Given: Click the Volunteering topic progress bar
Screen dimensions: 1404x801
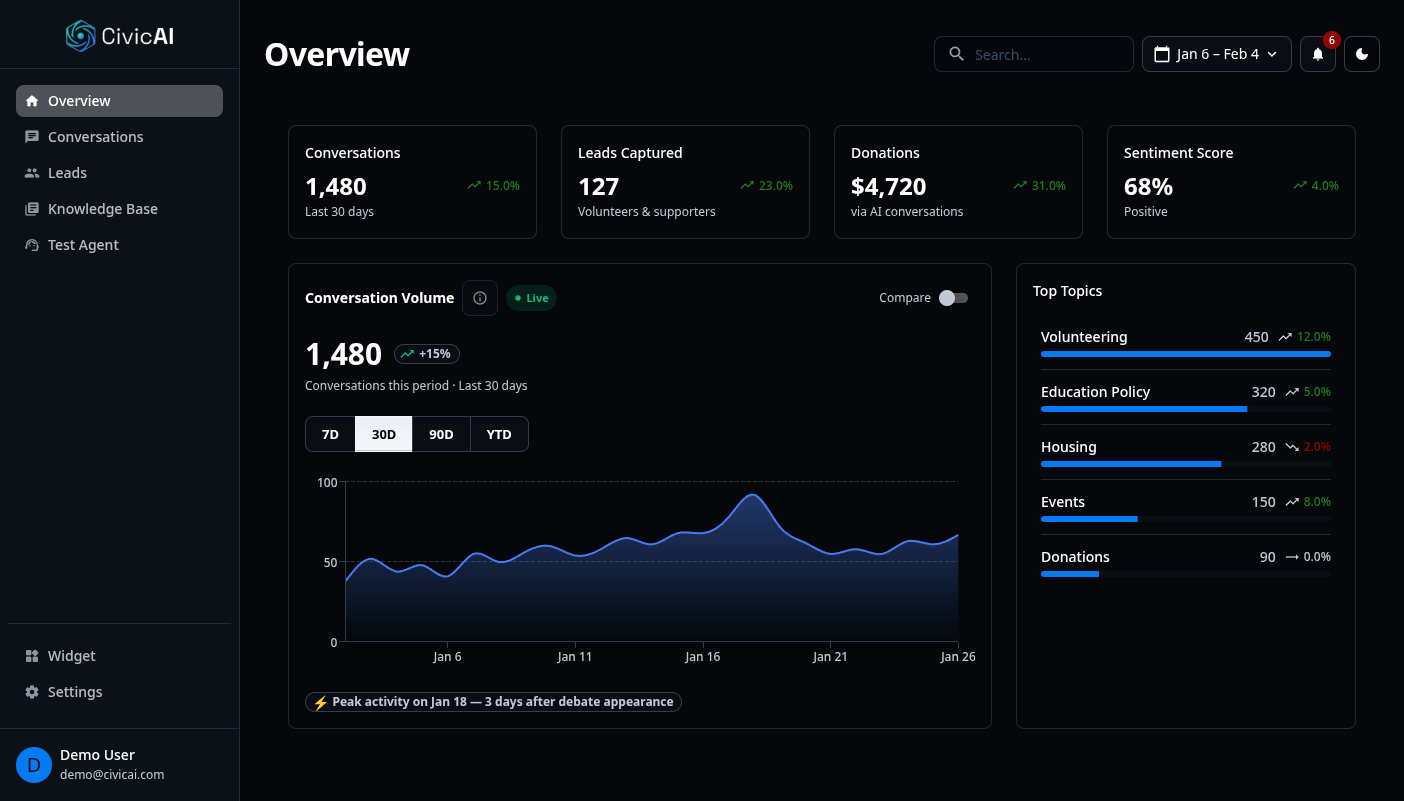Looking at the screenshot, I should [x=1185, y=354].
